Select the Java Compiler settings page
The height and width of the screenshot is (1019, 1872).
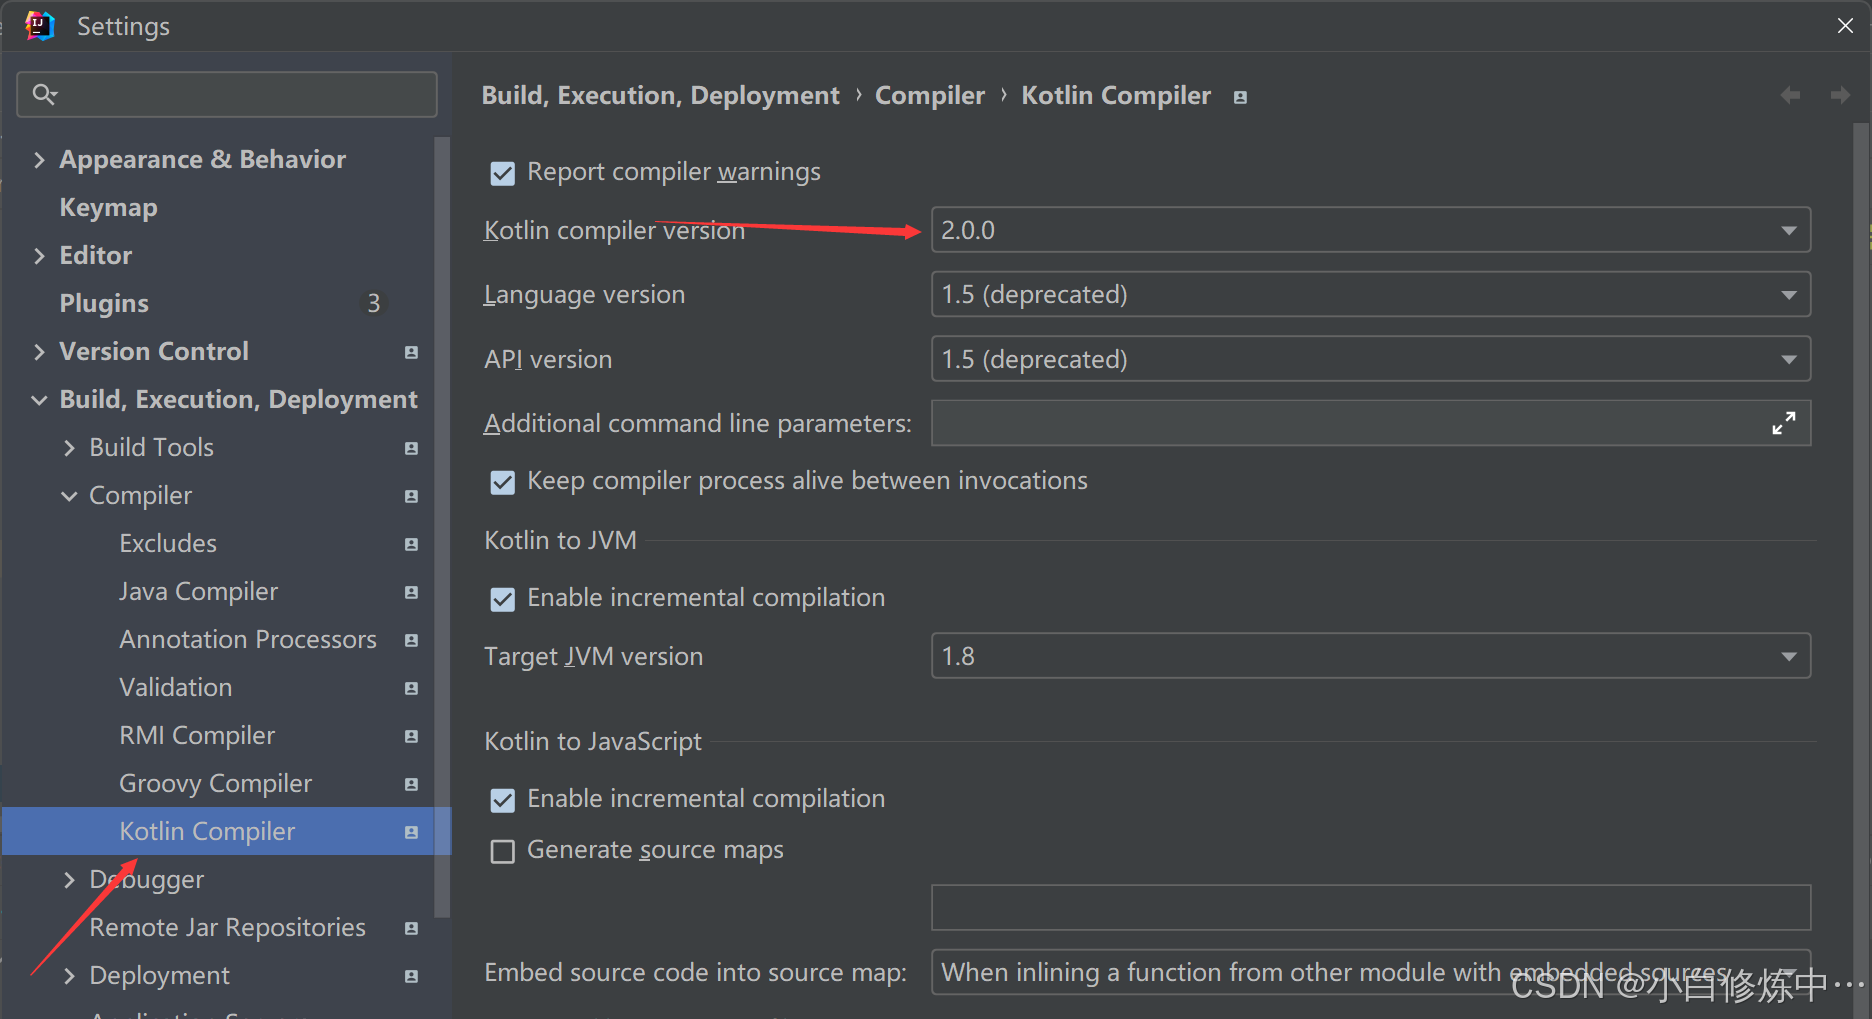[198, 590]
